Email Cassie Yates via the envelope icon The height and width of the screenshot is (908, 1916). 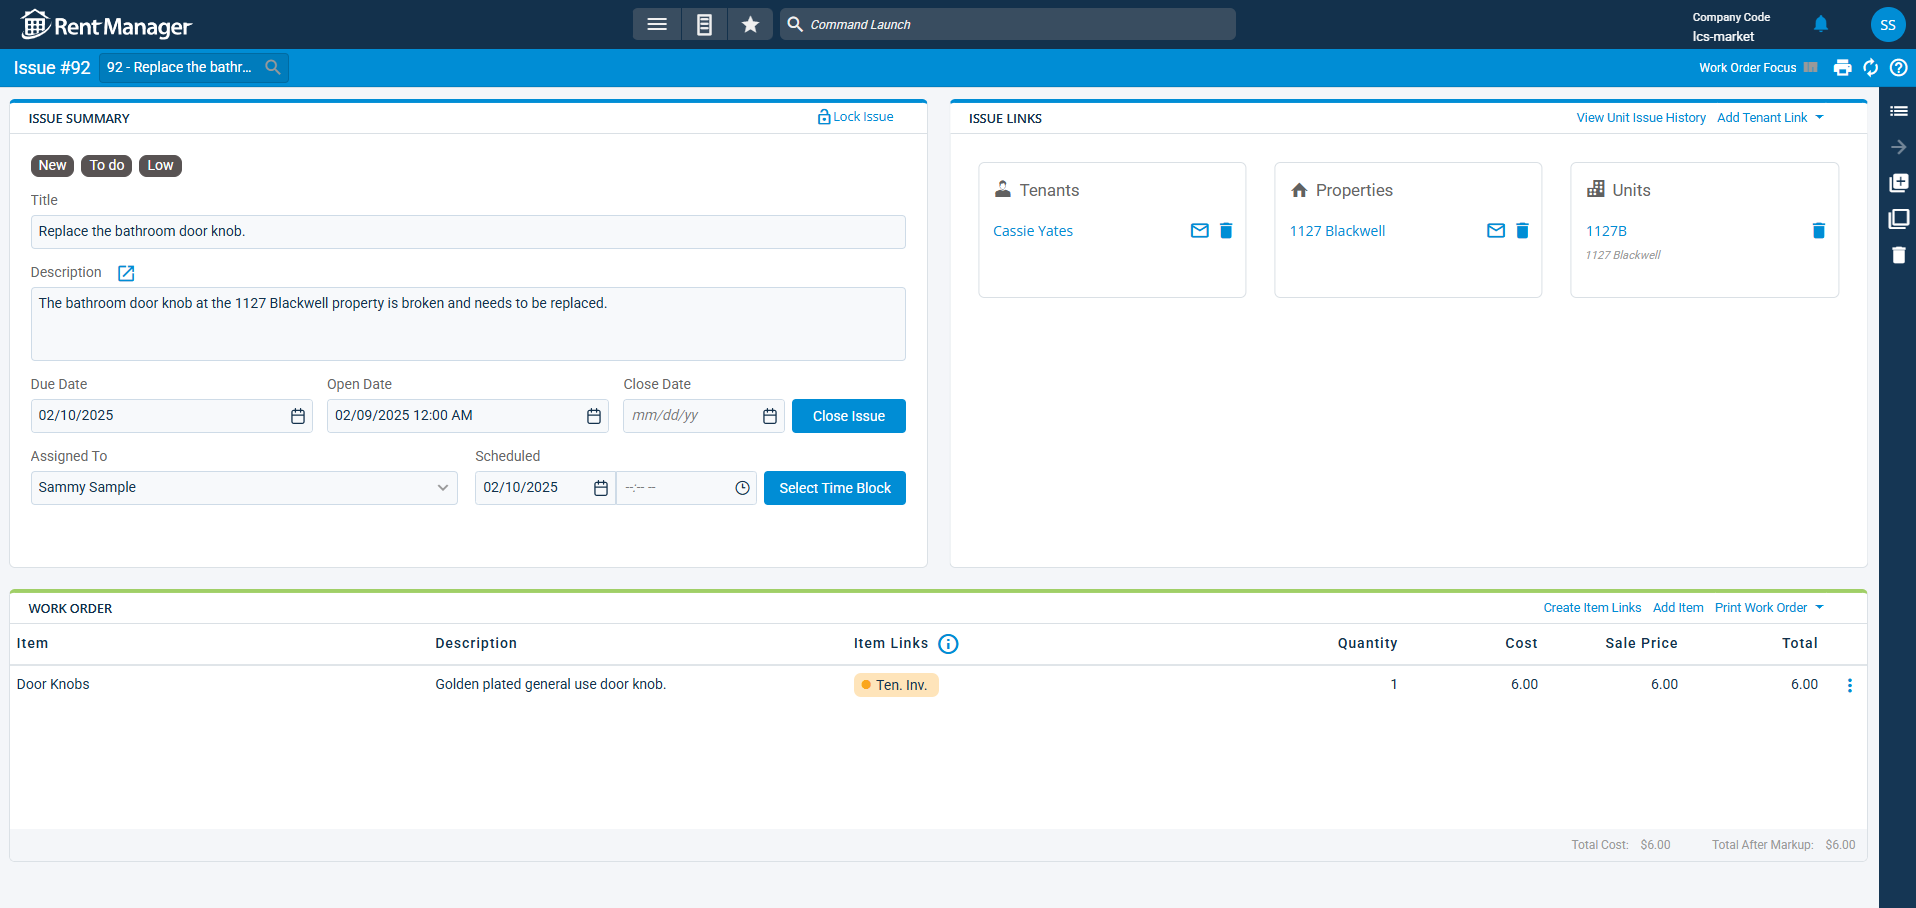coord(1199,230)
